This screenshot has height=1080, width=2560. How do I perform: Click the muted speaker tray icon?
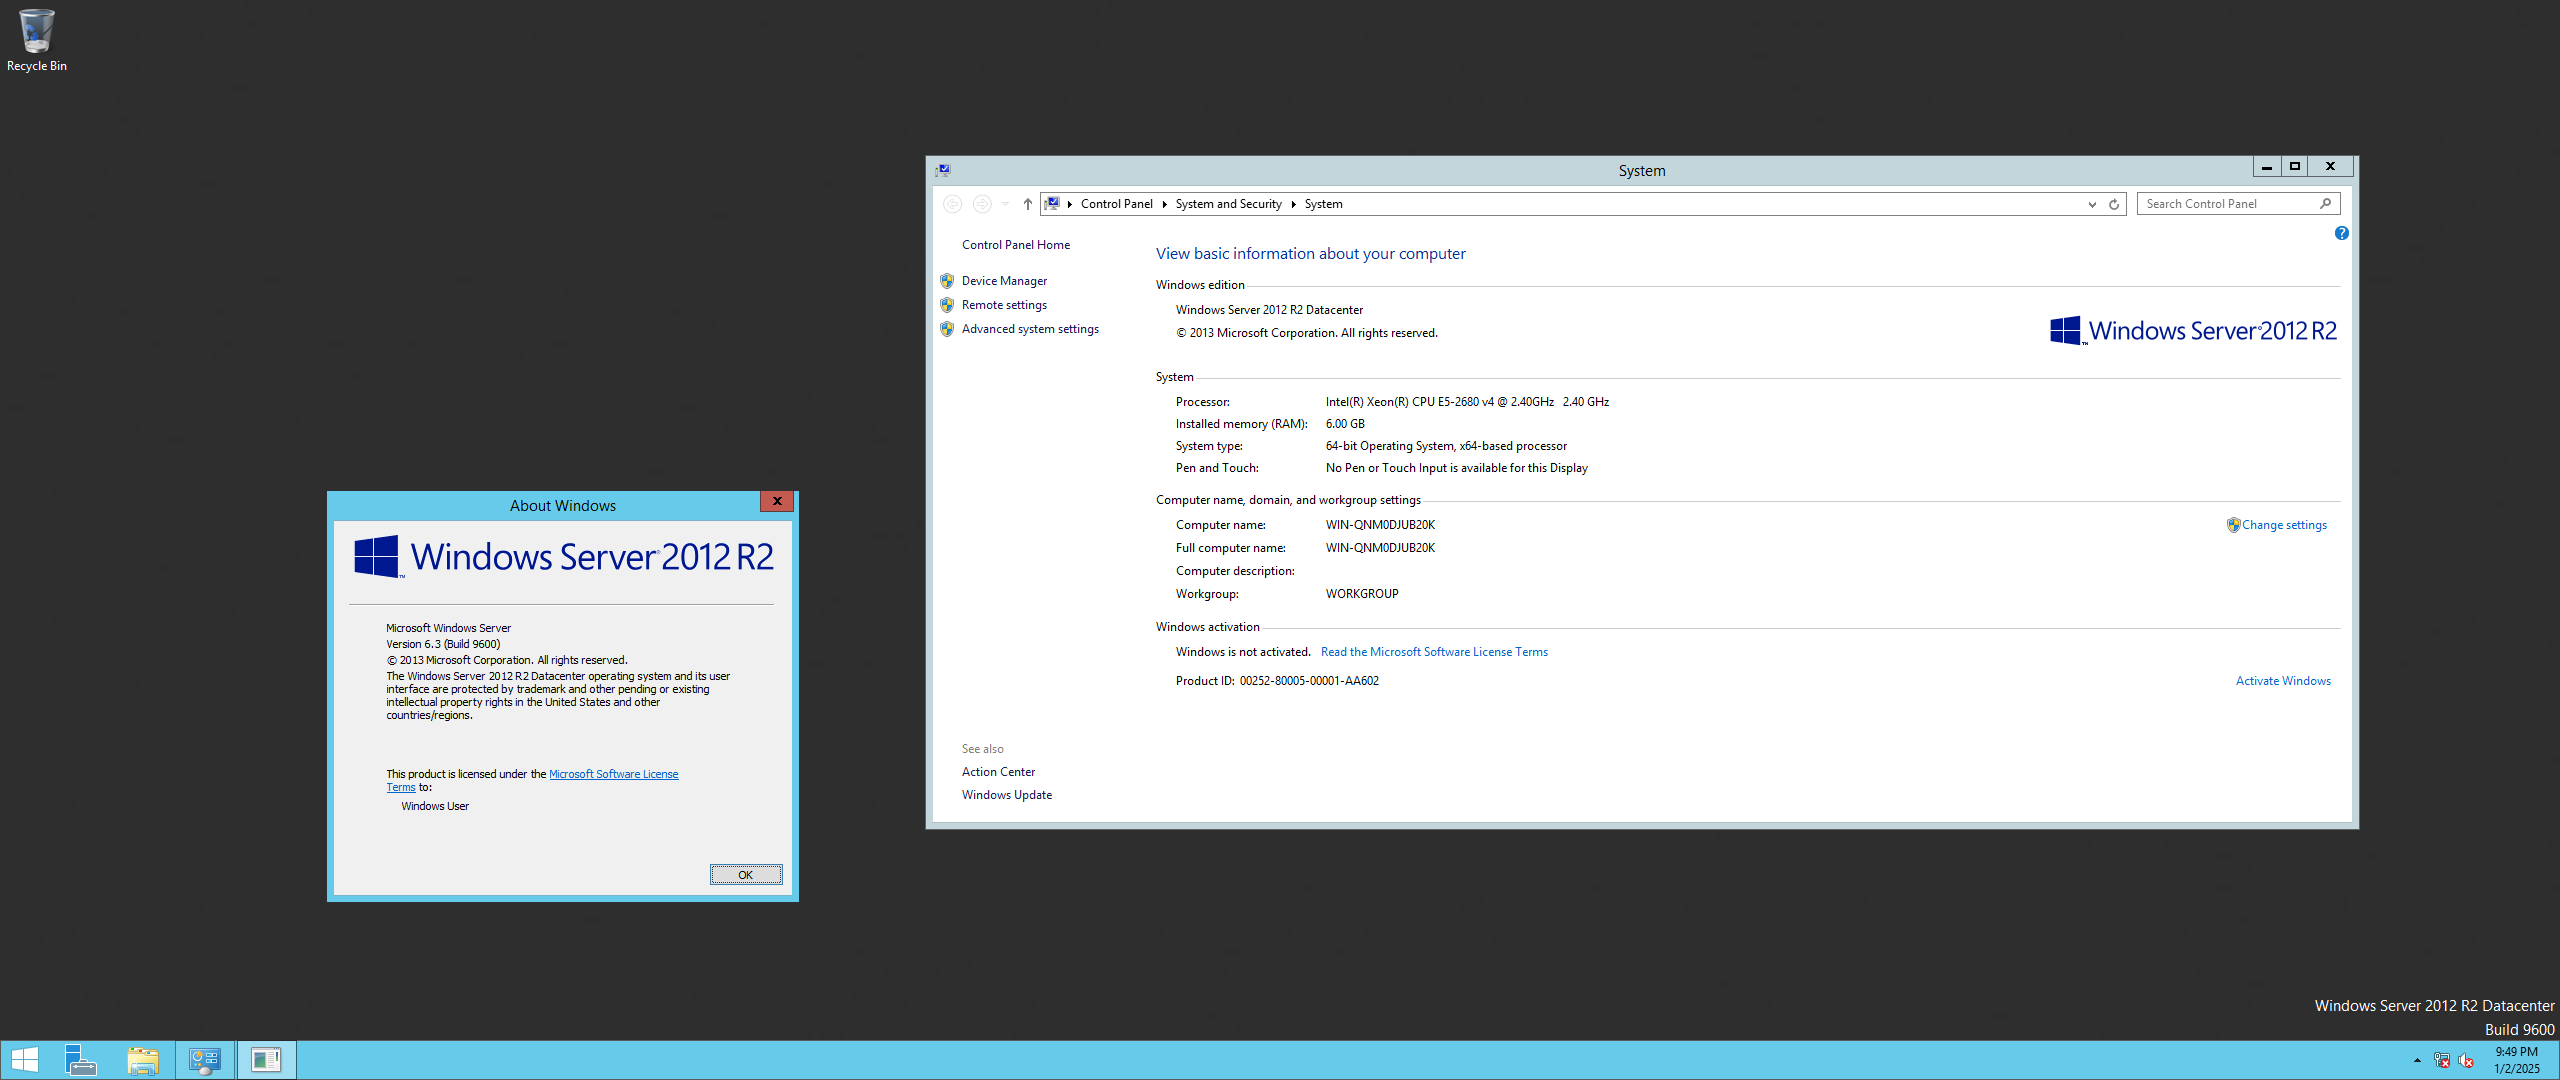click(x=2466, y=1060)
